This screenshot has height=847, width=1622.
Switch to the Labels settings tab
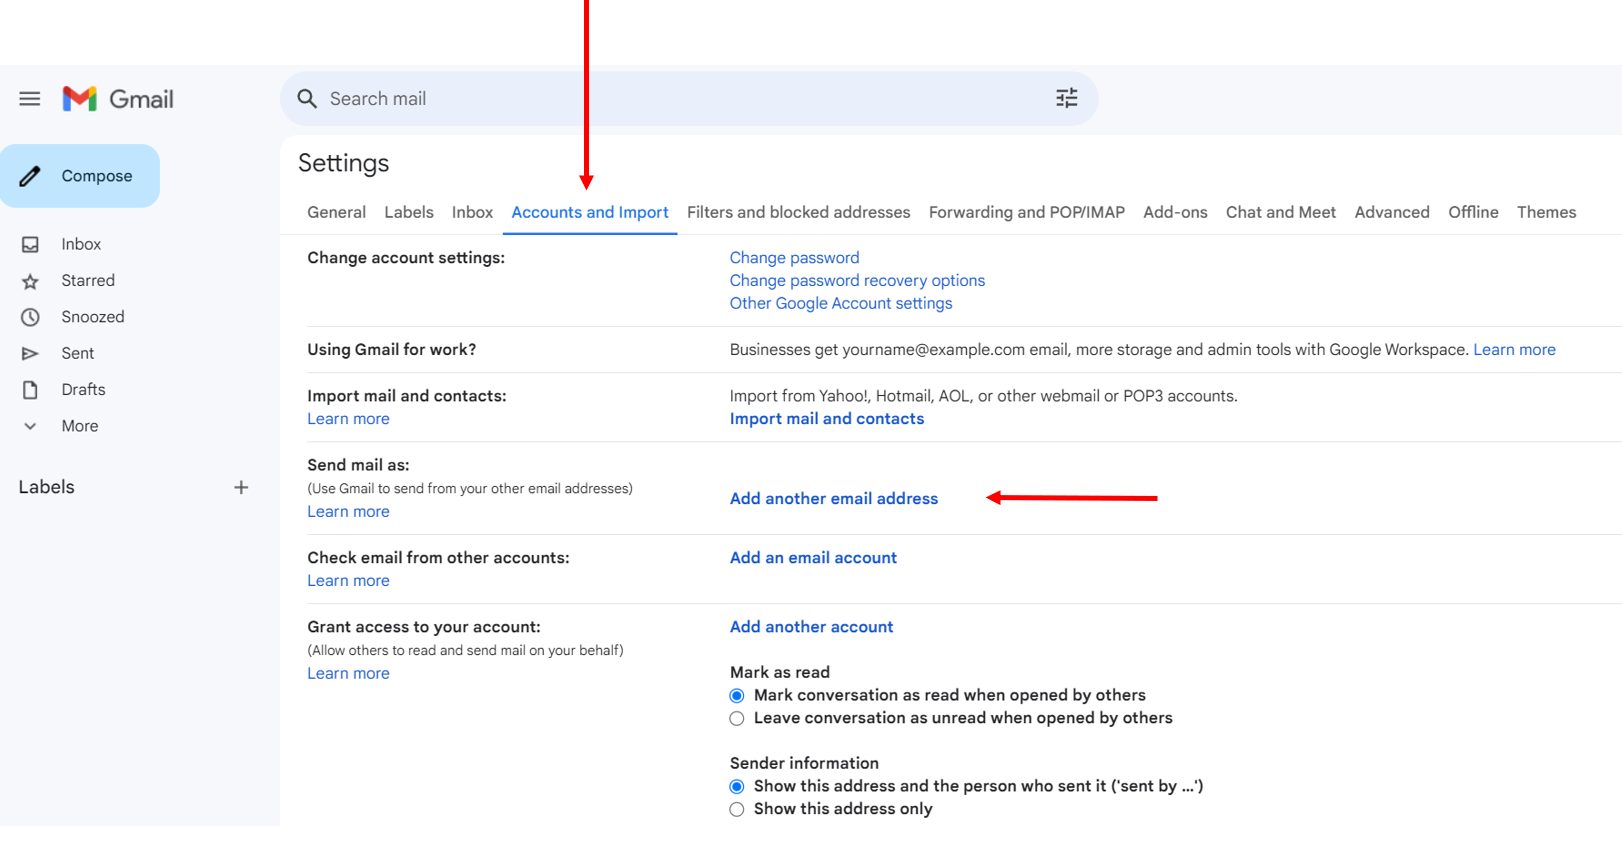pyautogui.click(x=409, y=212)
